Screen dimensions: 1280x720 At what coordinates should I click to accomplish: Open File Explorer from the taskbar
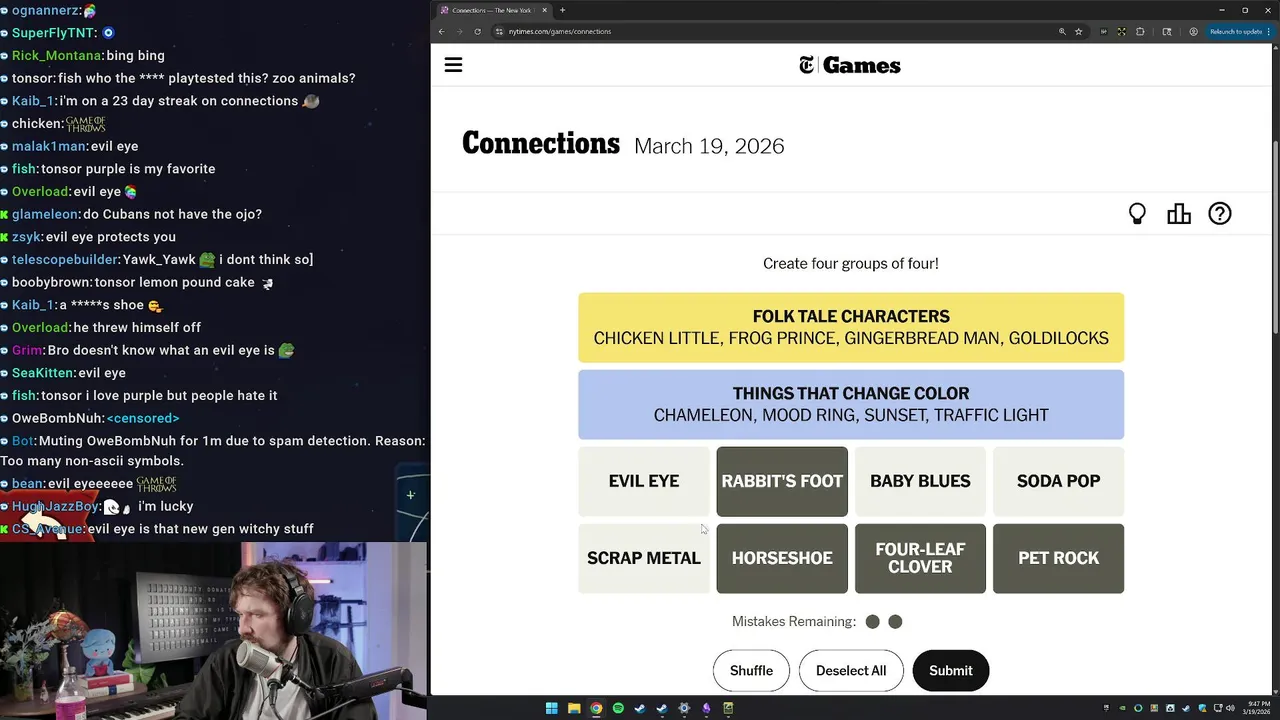click(574, 708)
